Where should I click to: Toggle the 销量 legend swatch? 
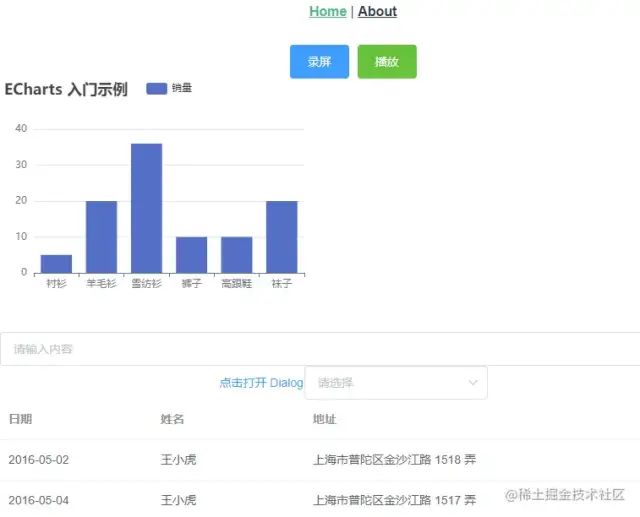tap(157, 89)
